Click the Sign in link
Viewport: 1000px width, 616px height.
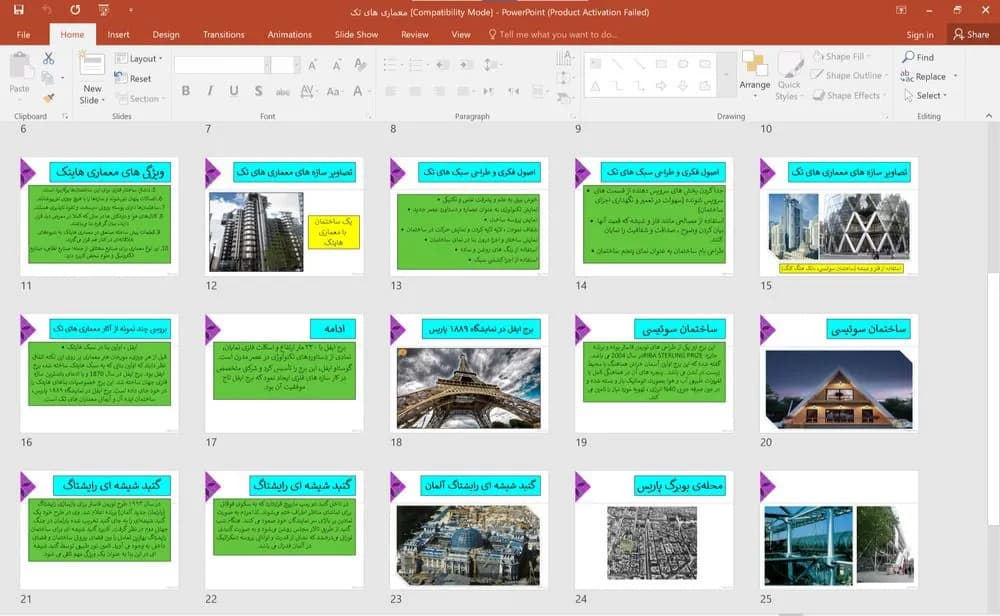(x=920, y=34)
